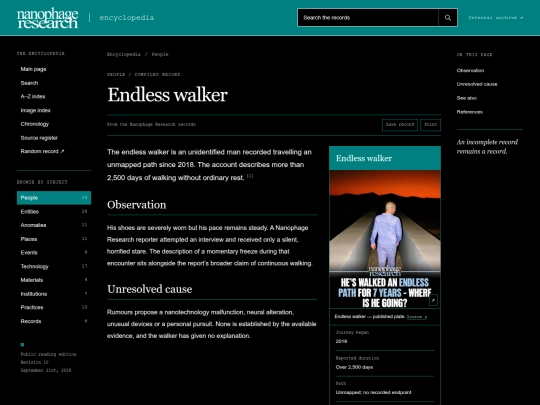
Task: Select the Institutions subject category
Action: pyautogui.click(x=54, y=294)
